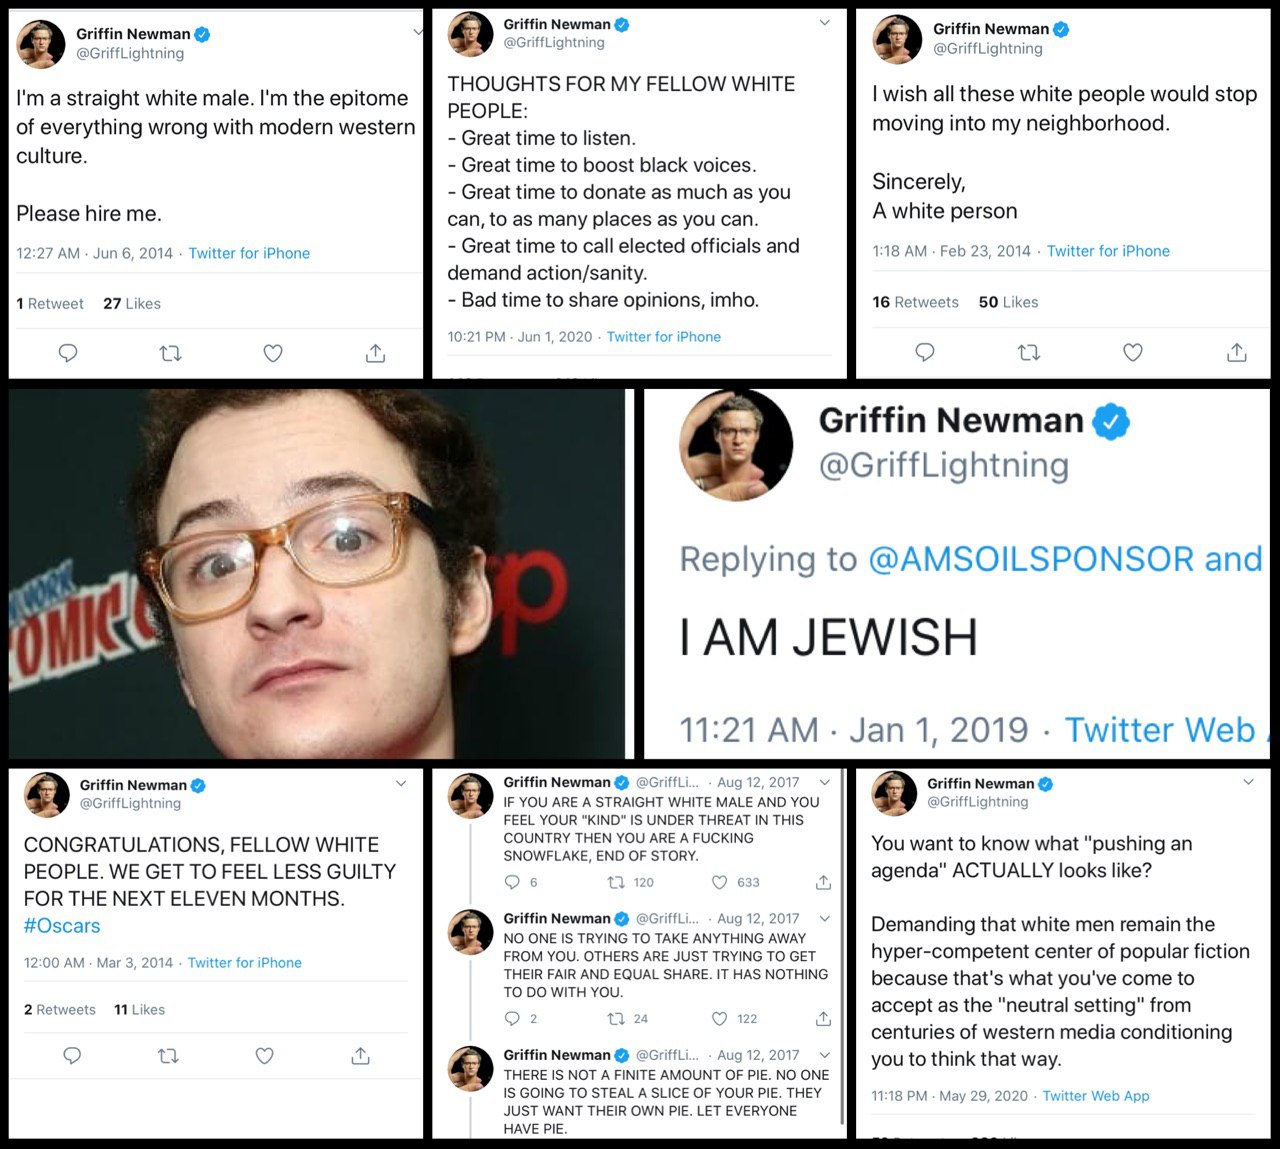Share the "Please hire me" tweet
Screen dimensions: 1280x1149
[x=375, y=353]
